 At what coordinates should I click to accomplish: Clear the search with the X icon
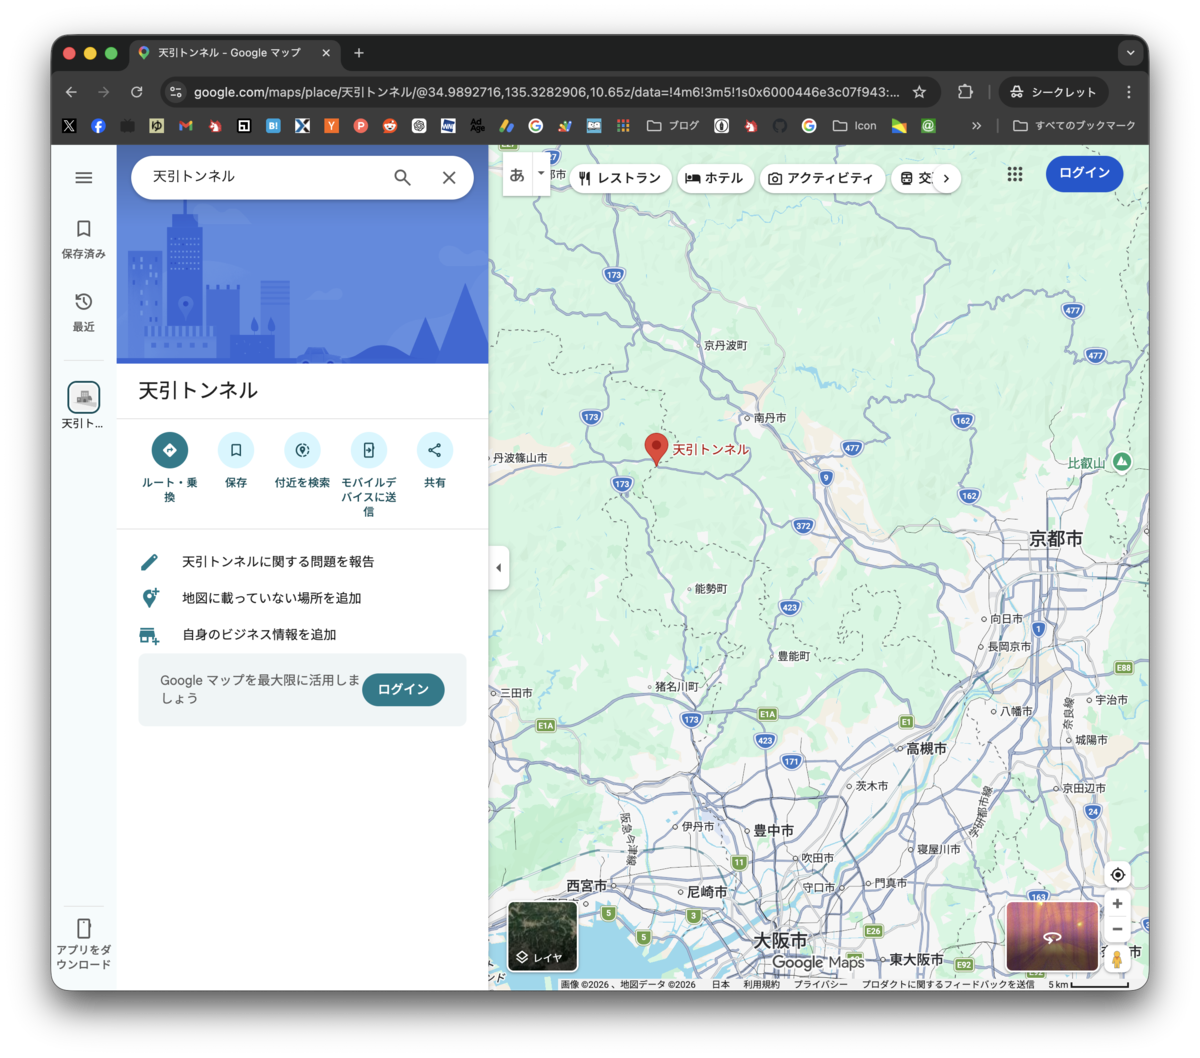(x=449, y=177)
